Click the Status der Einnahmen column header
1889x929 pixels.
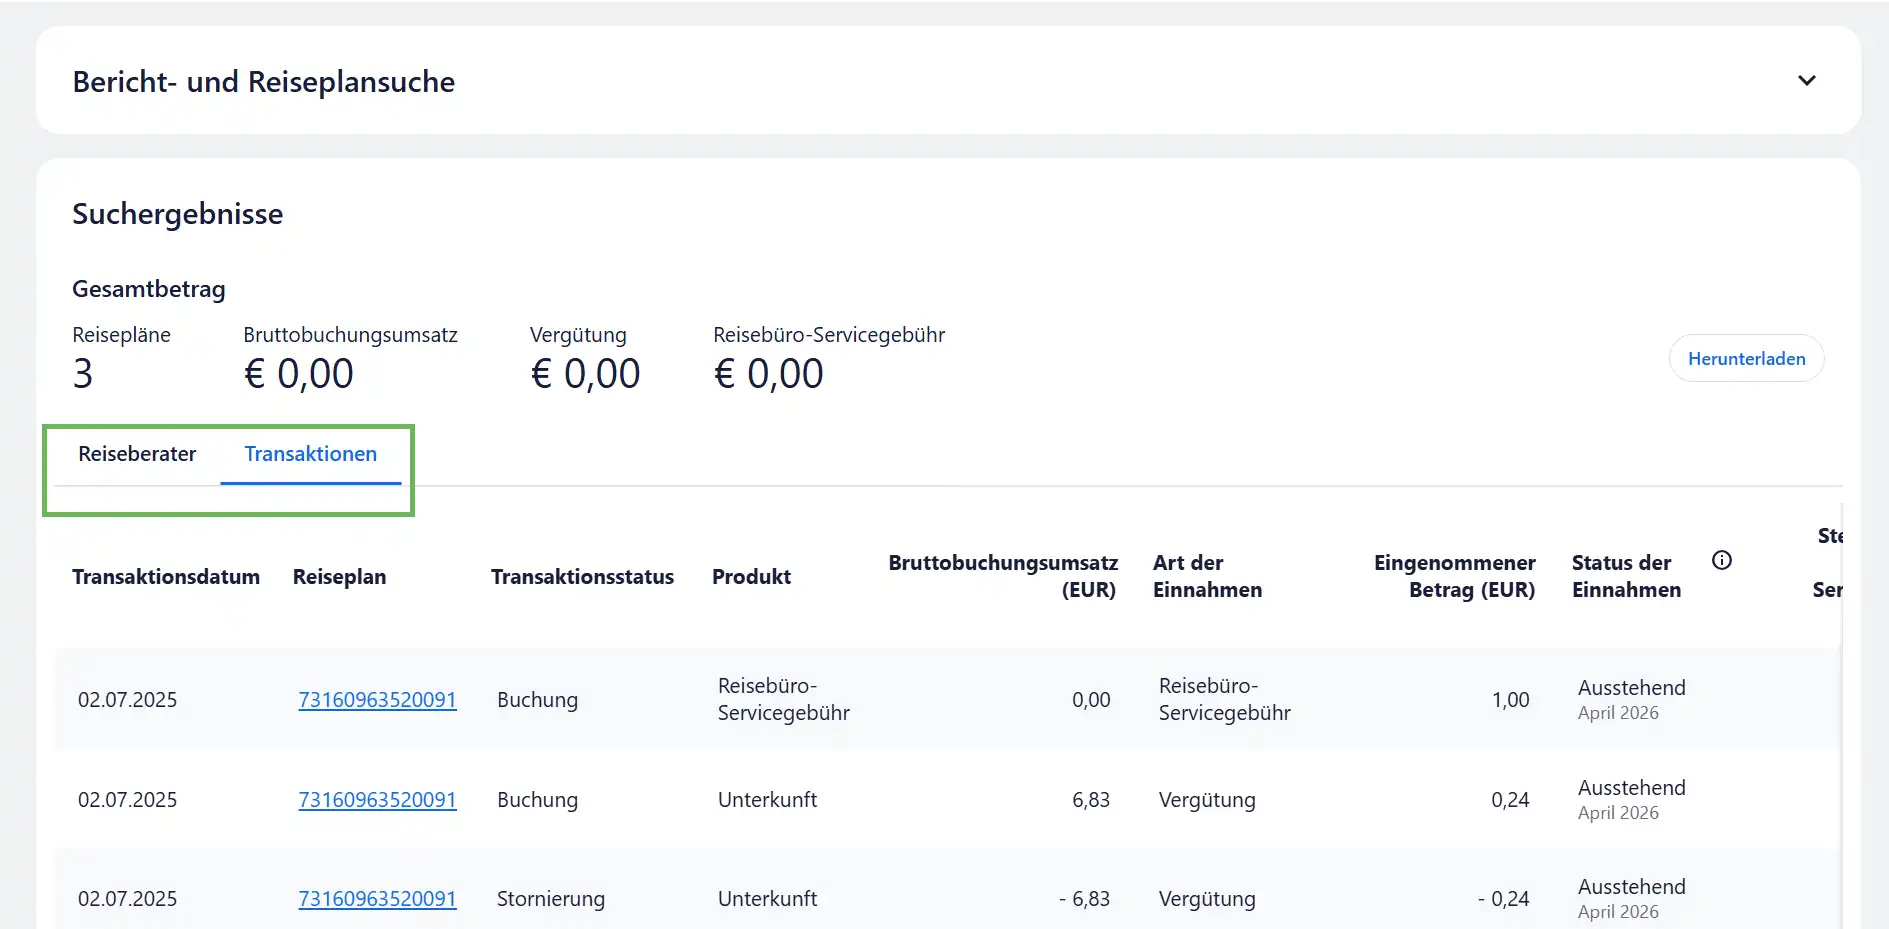(x=1626, y=576)
